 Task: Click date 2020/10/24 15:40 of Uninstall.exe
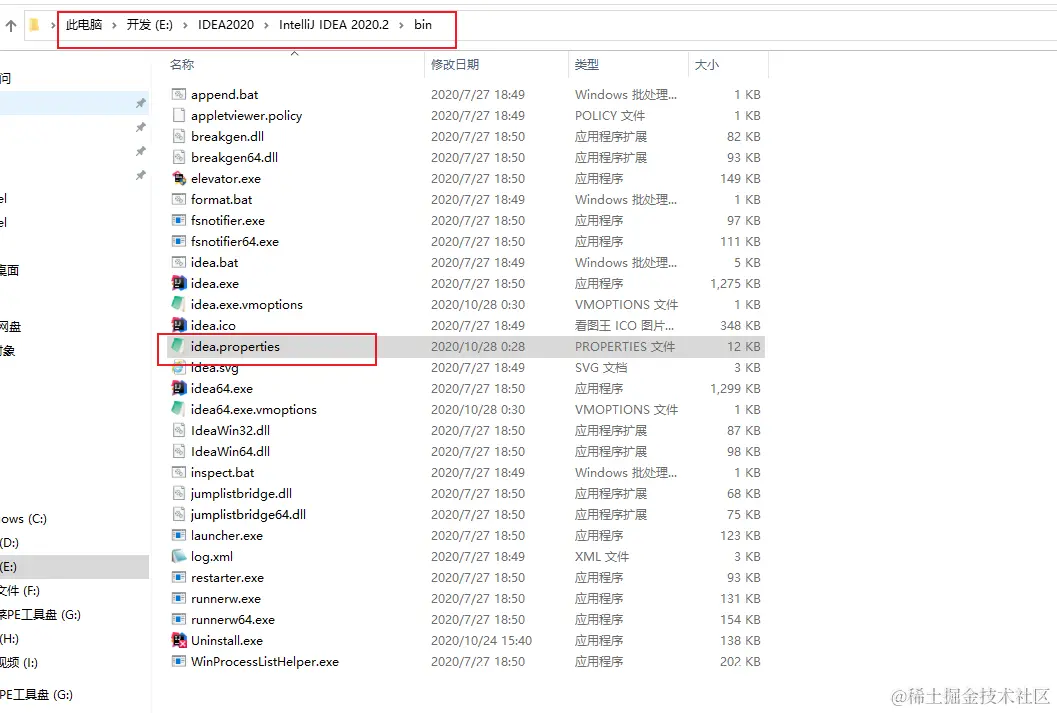[481, 640]
